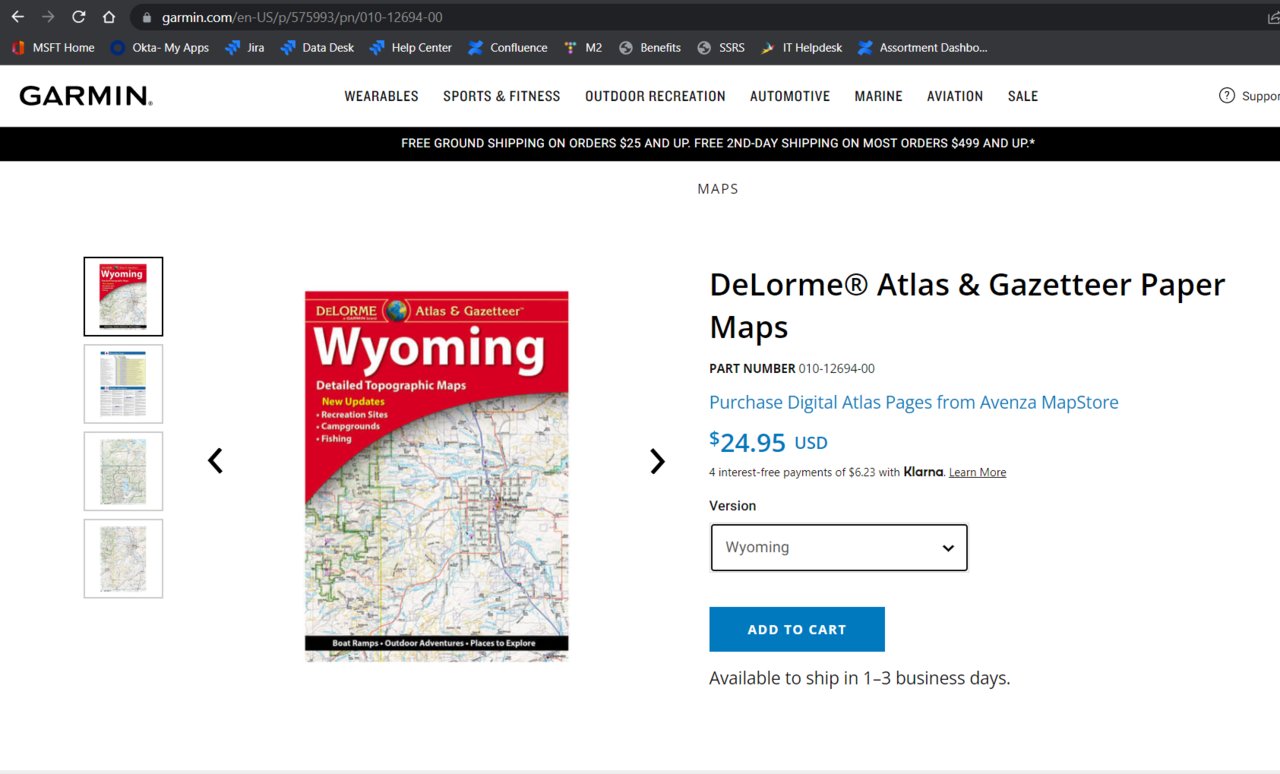Click the Garmin logo
The height and width of the screenshot is (774, 1280).
[x=86, y=96]
